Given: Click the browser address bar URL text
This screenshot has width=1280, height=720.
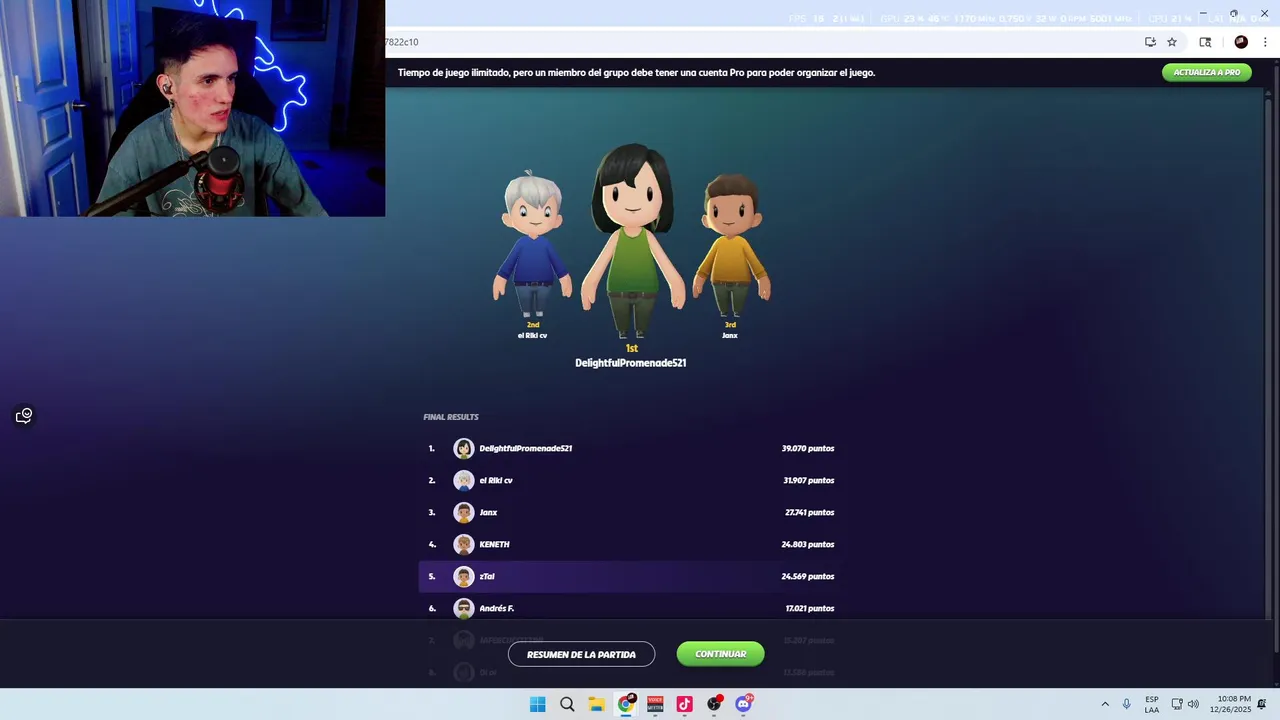Looking at the screenshot, I should [402, 42].
